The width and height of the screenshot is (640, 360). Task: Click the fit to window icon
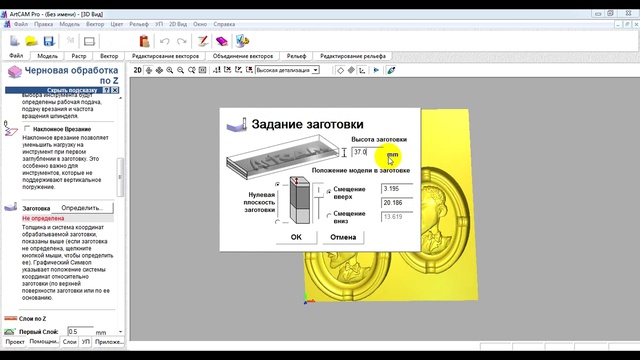tap(202, 70)
